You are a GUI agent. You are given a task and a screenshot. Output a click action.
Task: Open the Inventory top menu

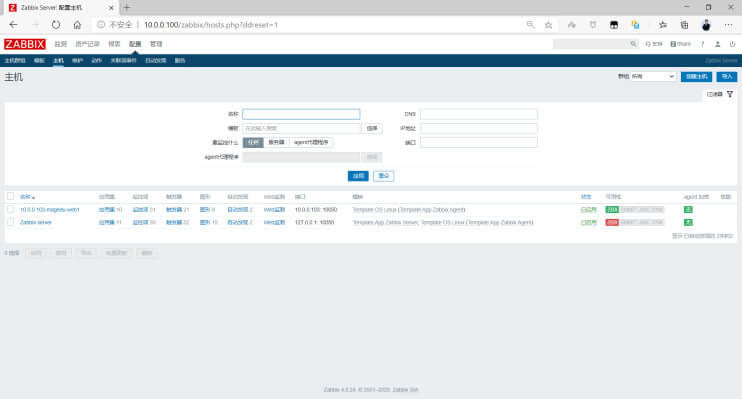click(88, 44)
